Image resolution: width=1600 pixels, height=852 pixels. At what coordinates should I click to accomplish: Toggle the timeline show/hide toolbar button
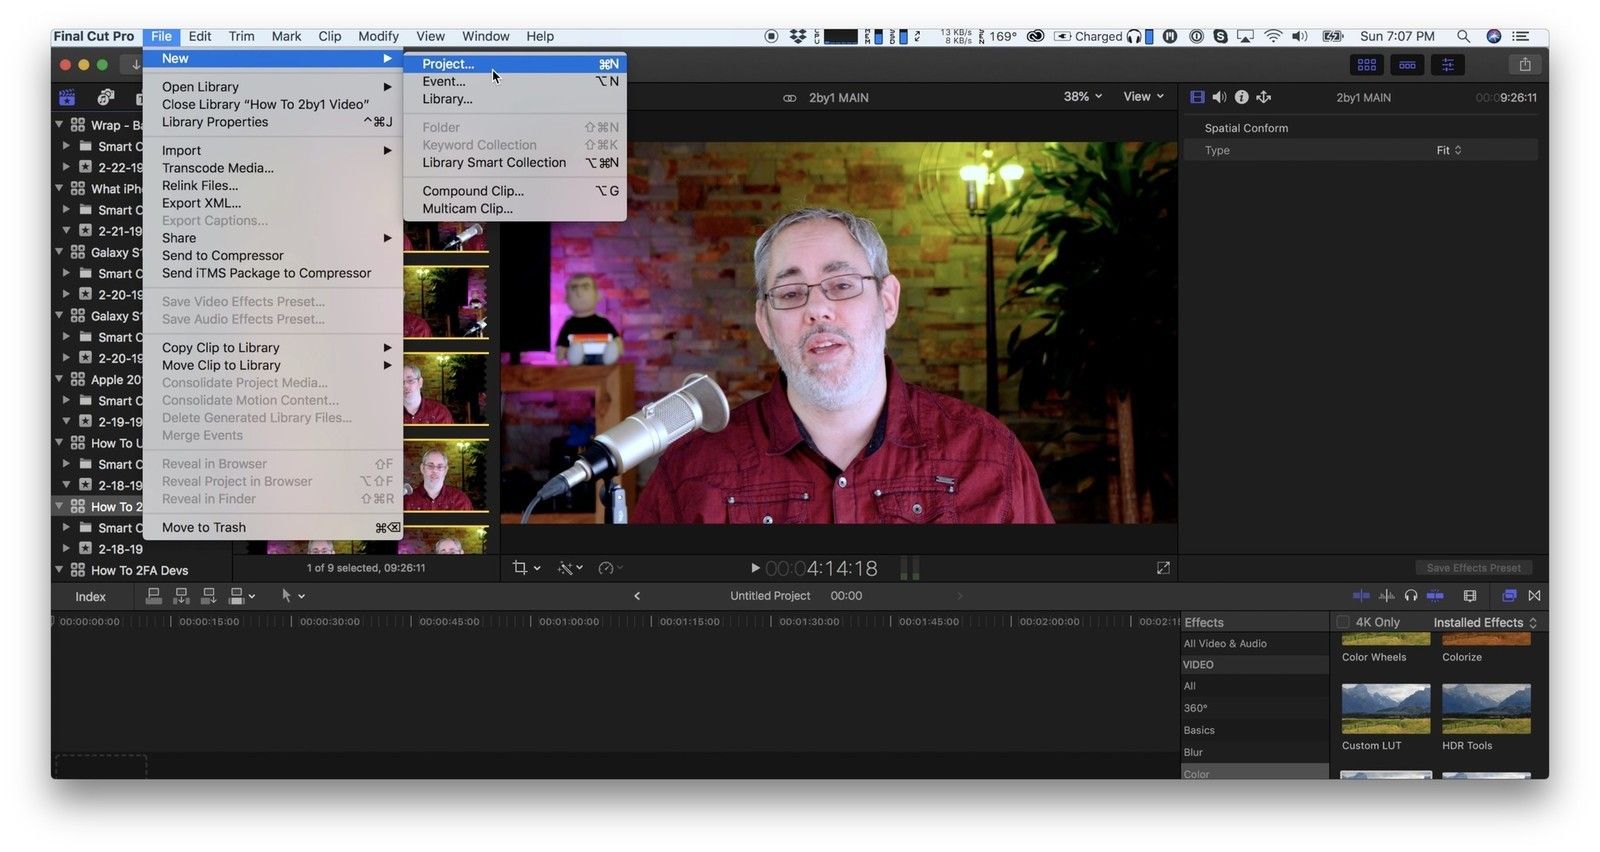(x=1407, y=65)
